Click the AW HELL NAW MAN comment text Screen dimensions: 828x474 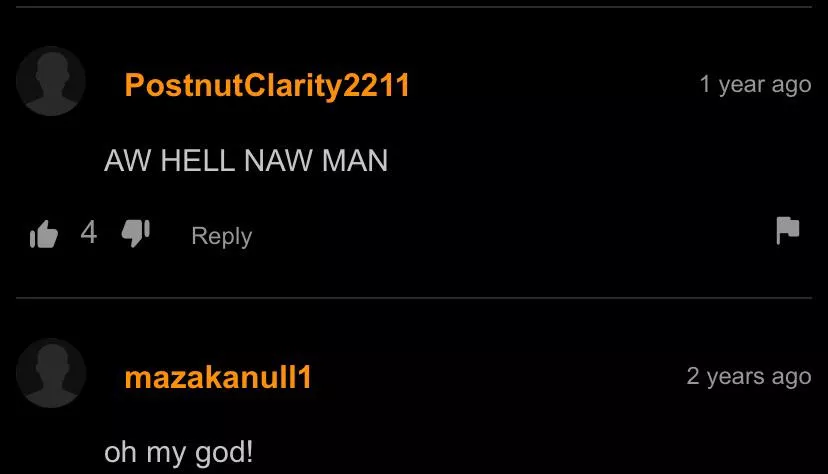click(x=246, y=160)
